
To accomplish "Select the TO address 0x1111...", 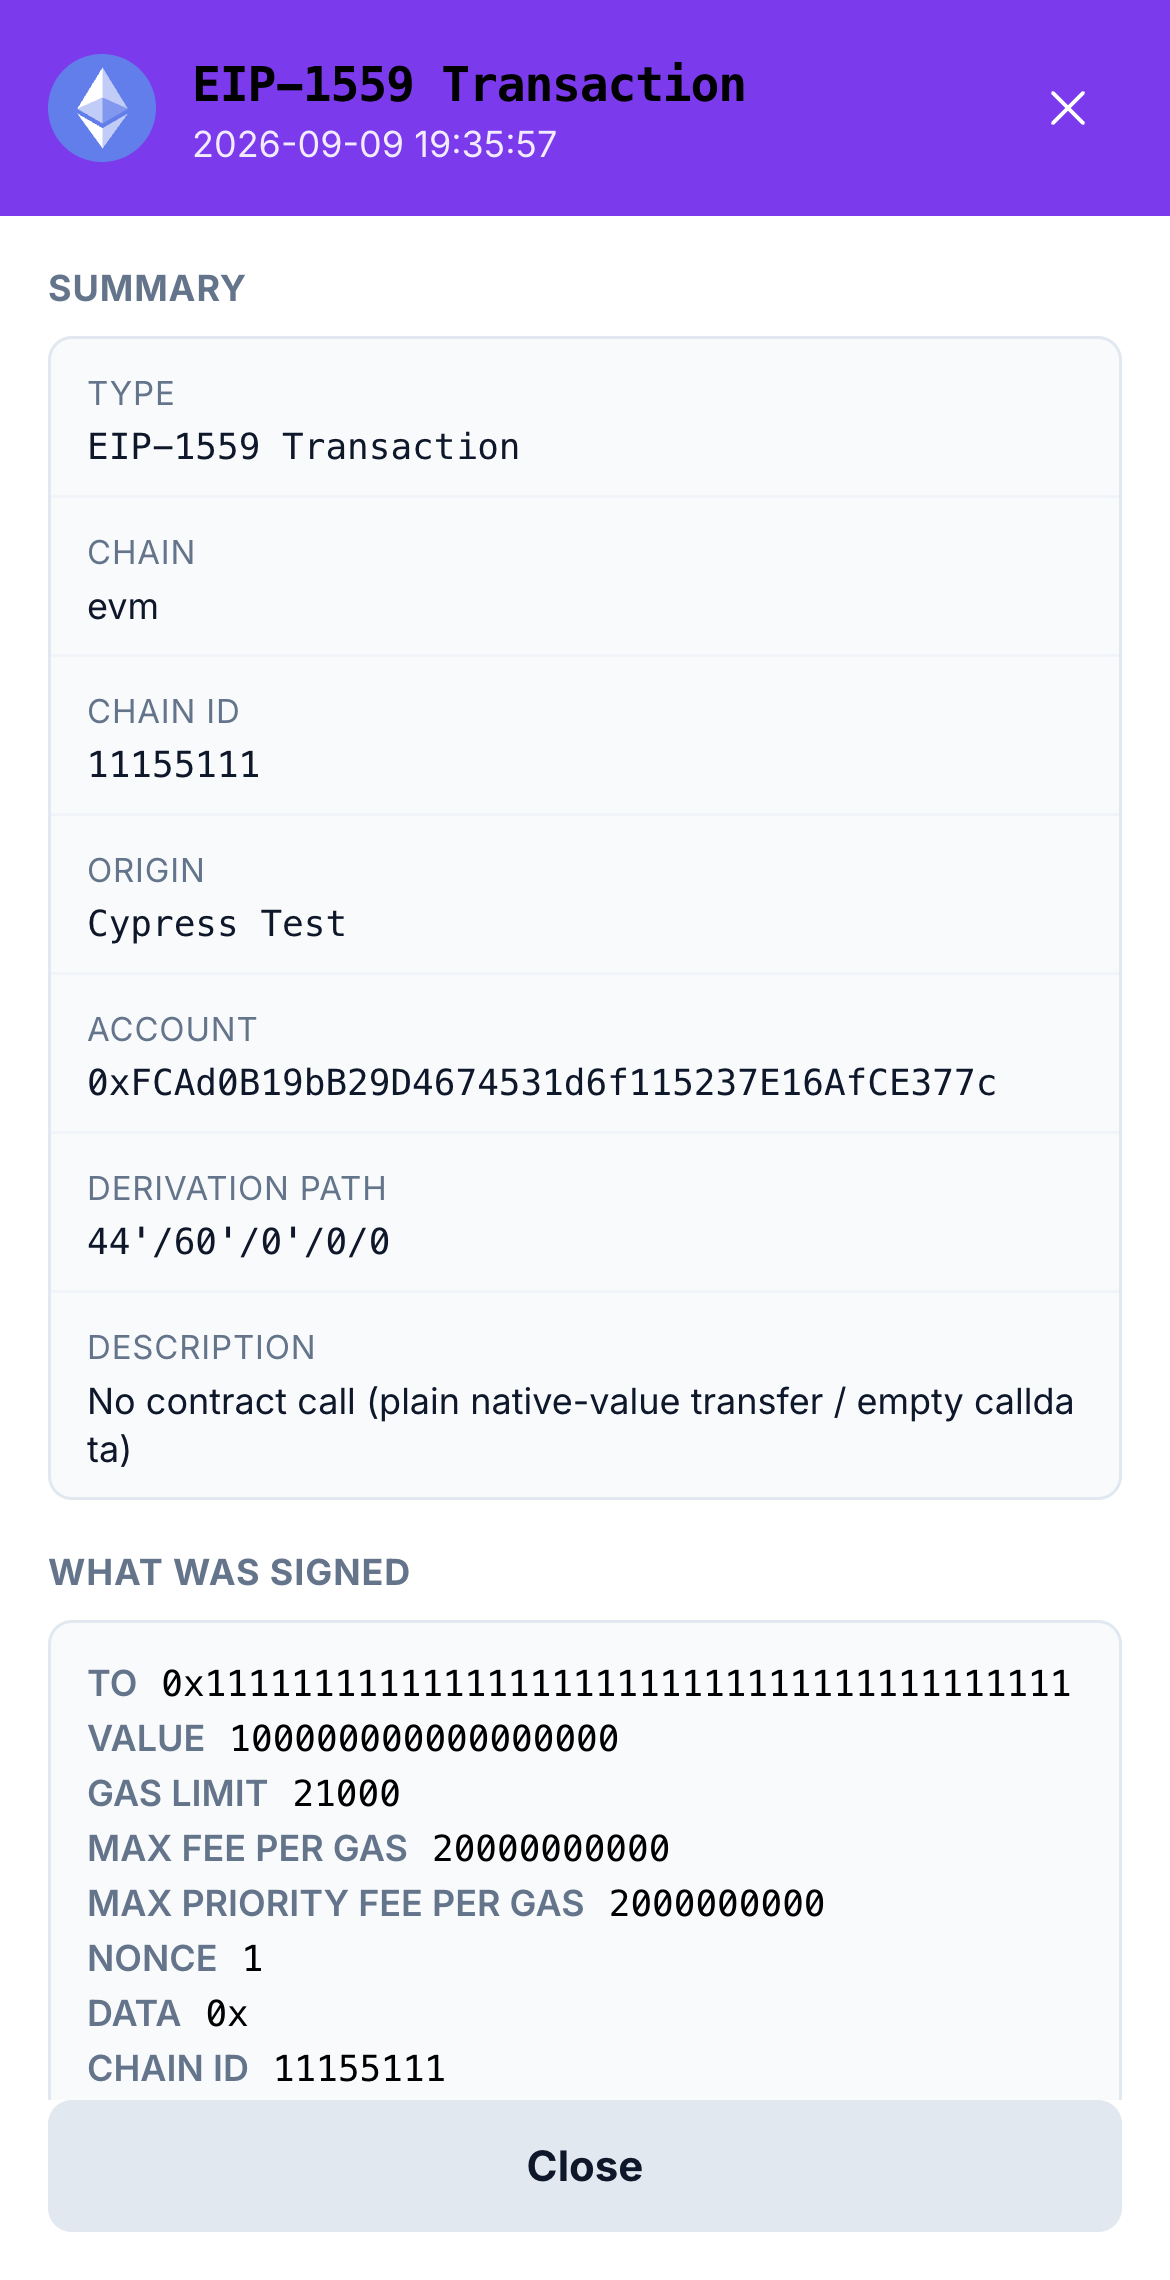I will coord(616,1684).
